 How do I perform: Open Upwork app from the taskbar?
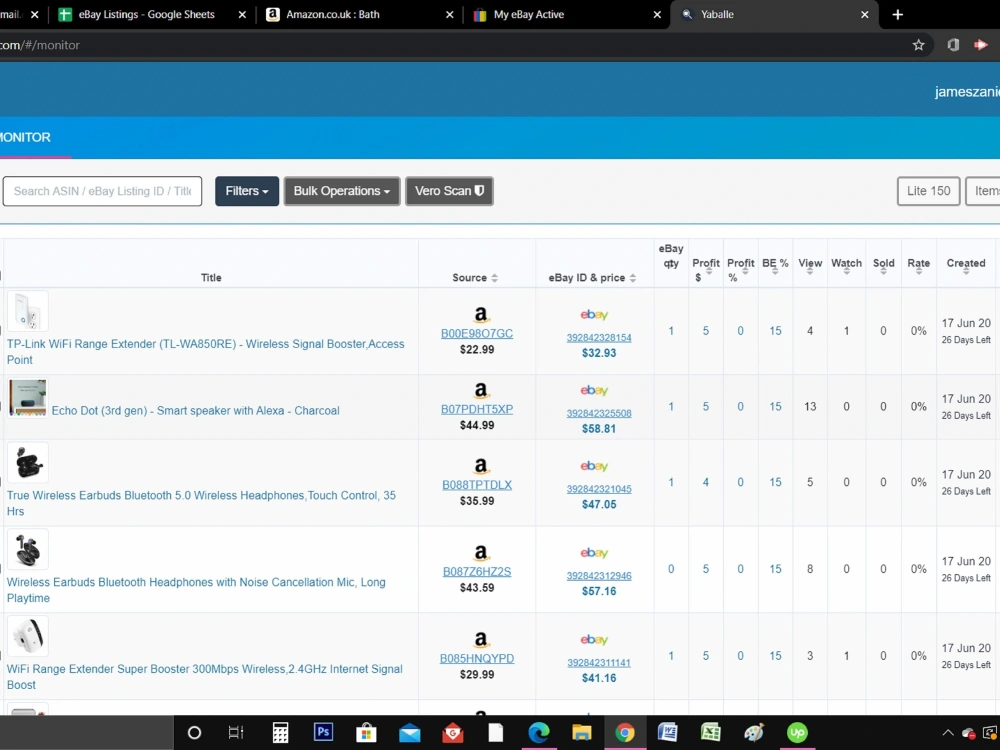(797, 732)
